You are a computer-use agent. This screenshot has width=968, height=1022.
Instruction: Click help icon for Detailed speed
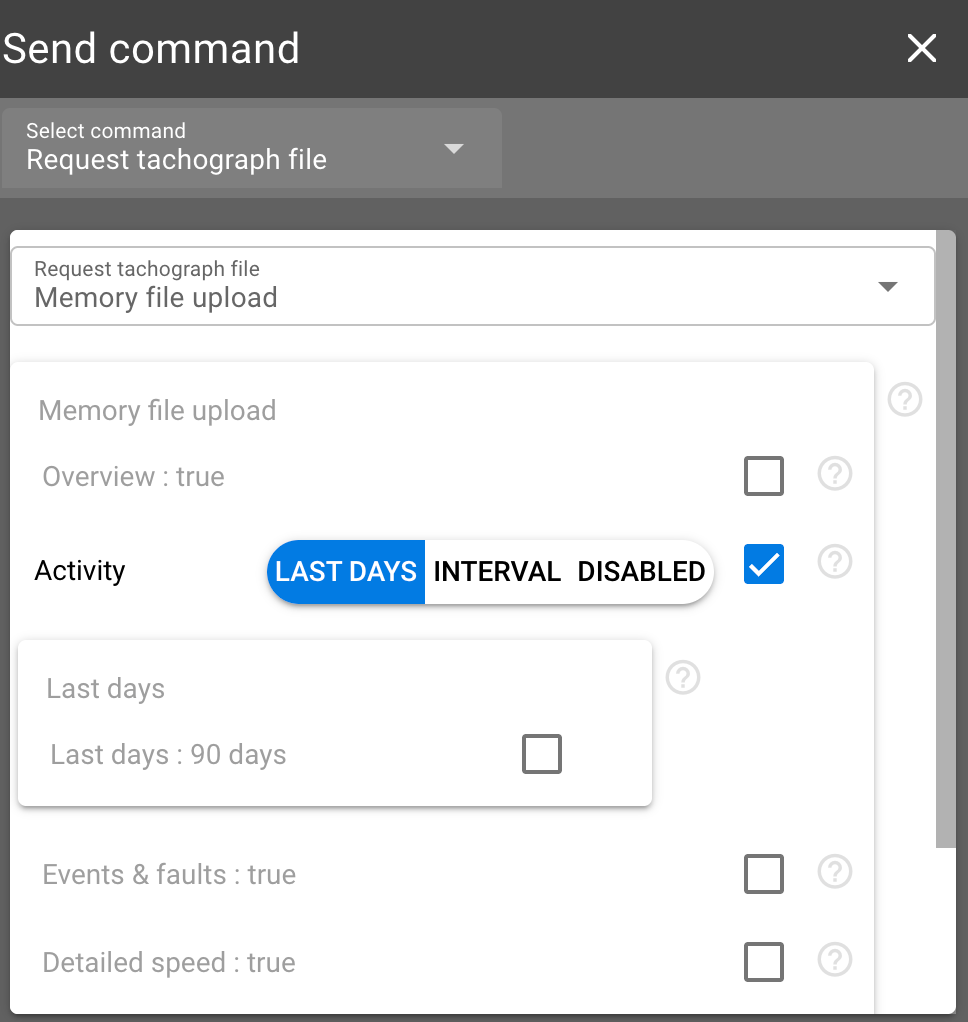pos(834,961)
